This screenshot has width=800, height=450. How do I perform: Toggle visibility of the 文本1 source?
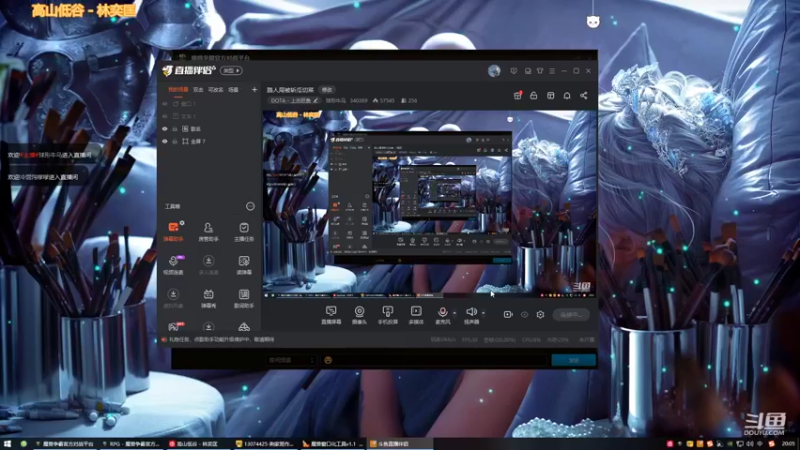[165, 116]
